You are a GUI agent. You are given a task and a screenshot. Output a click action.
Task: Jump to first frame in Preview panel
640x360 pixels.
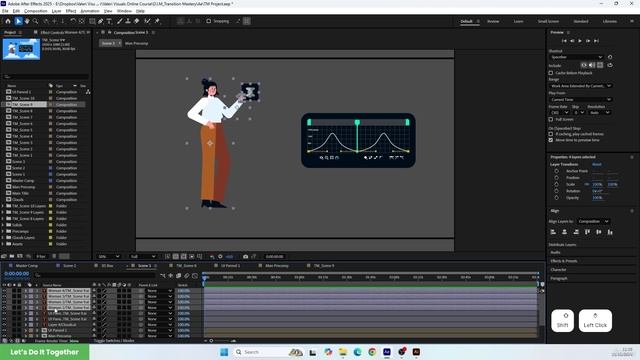(x=564, y=41)
